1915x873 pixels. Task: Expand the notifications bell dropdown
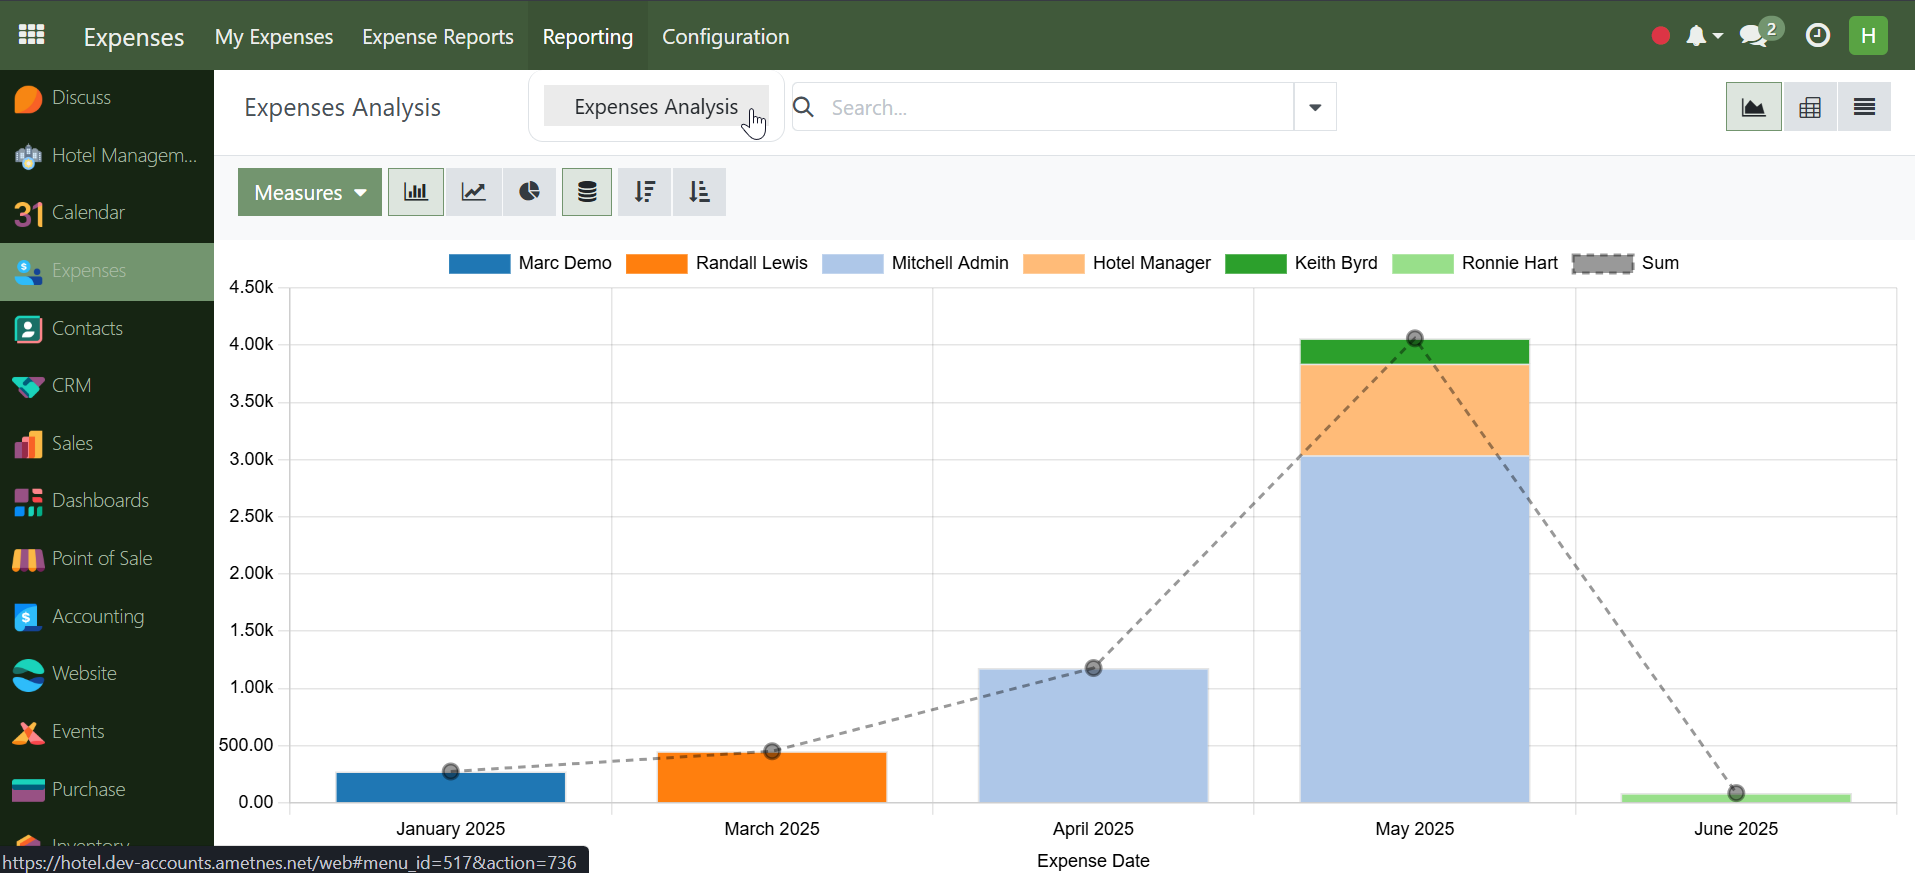point(1703,36)
